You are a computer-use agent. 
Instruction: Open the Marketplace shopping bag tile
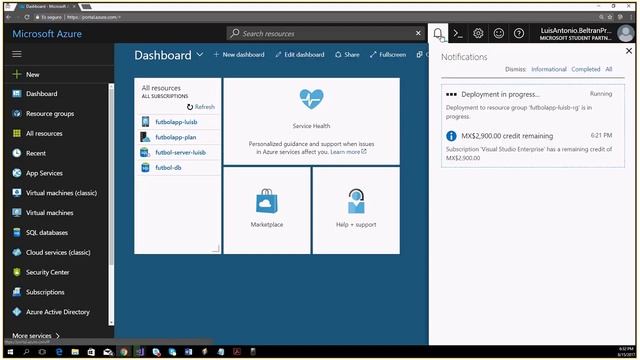pyautogui.click(x=267, y=211)
